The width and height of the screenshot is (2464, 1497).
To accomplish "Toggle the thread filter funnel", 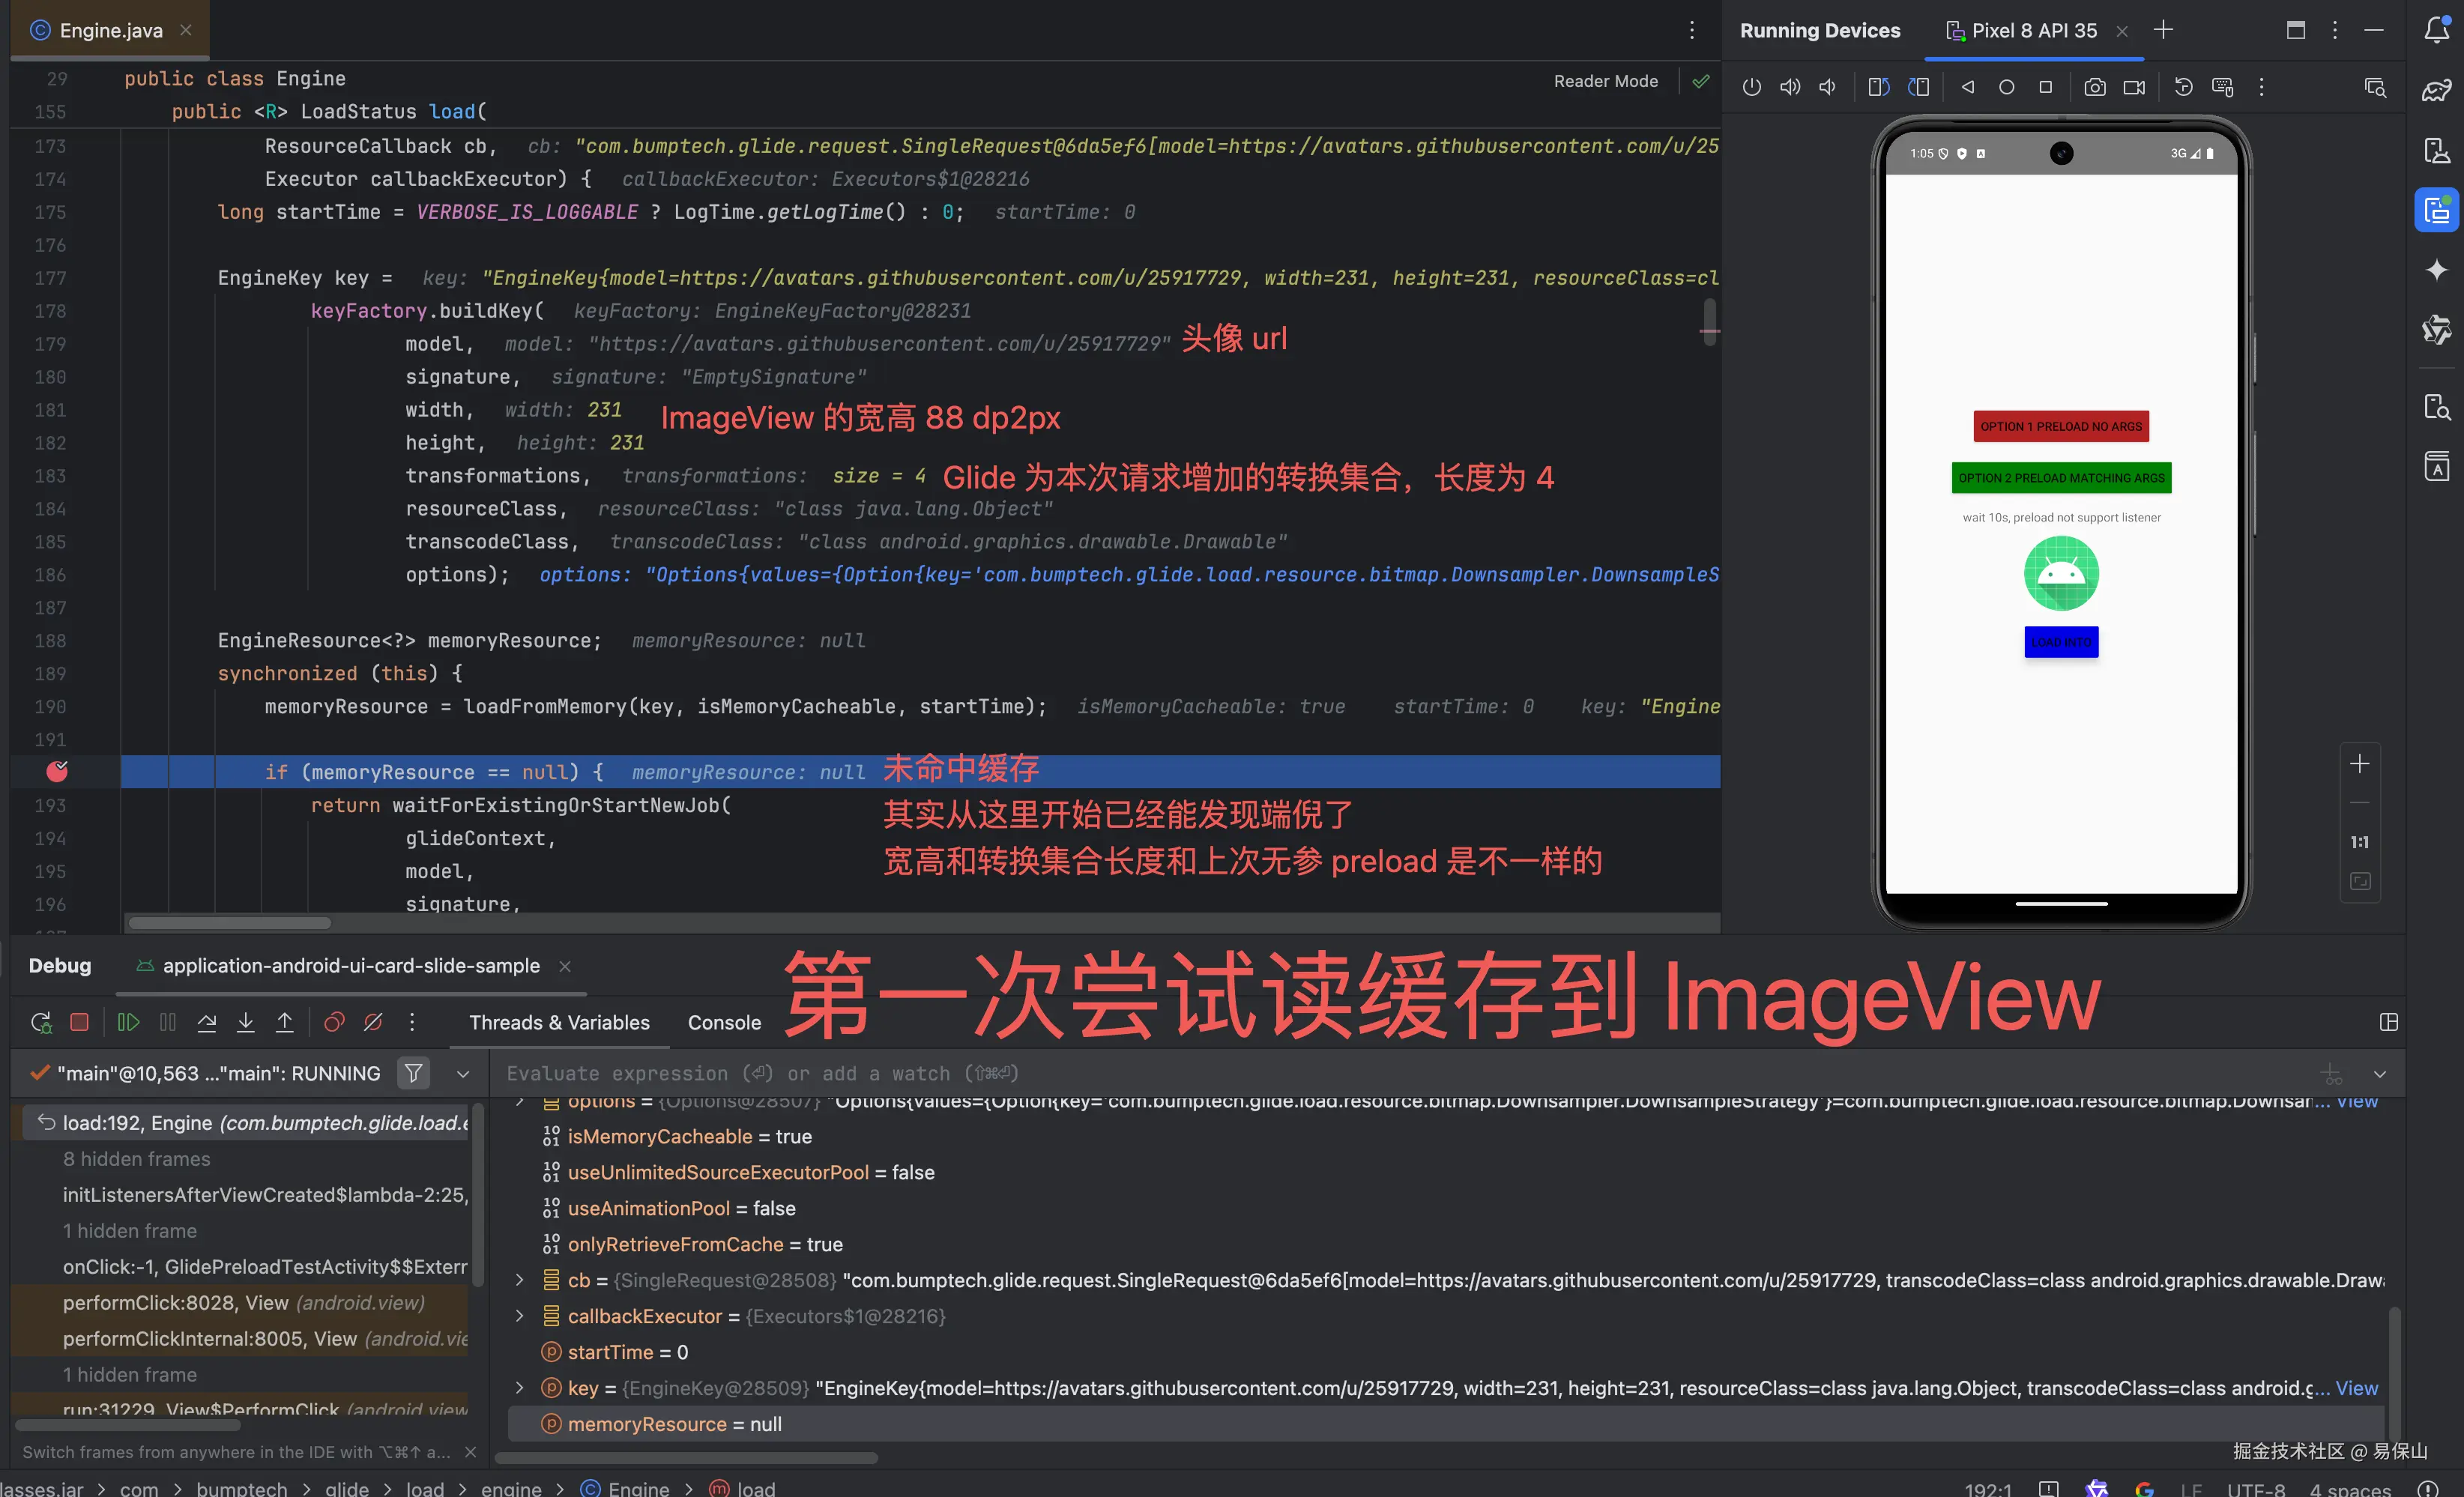I will point(413,1073).
